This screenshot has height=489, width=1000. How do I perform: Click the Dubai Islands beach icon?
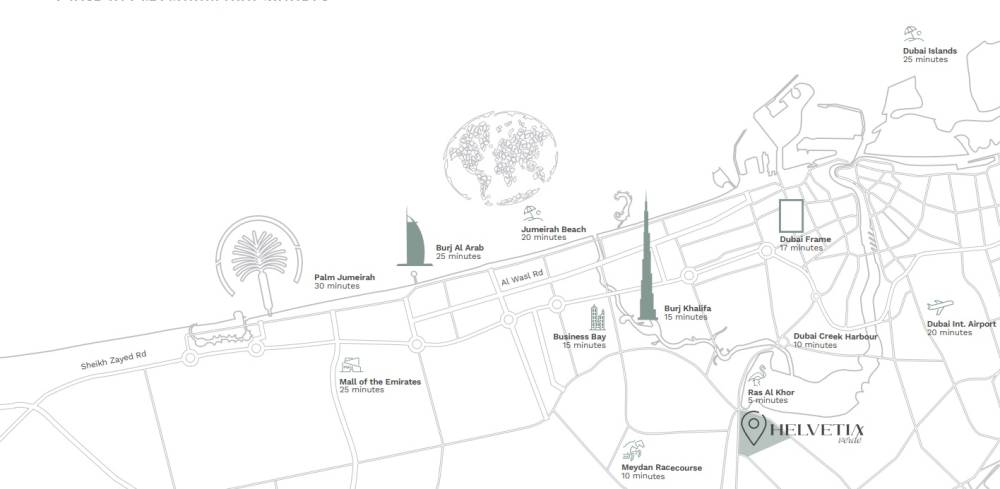click(913, 34)
